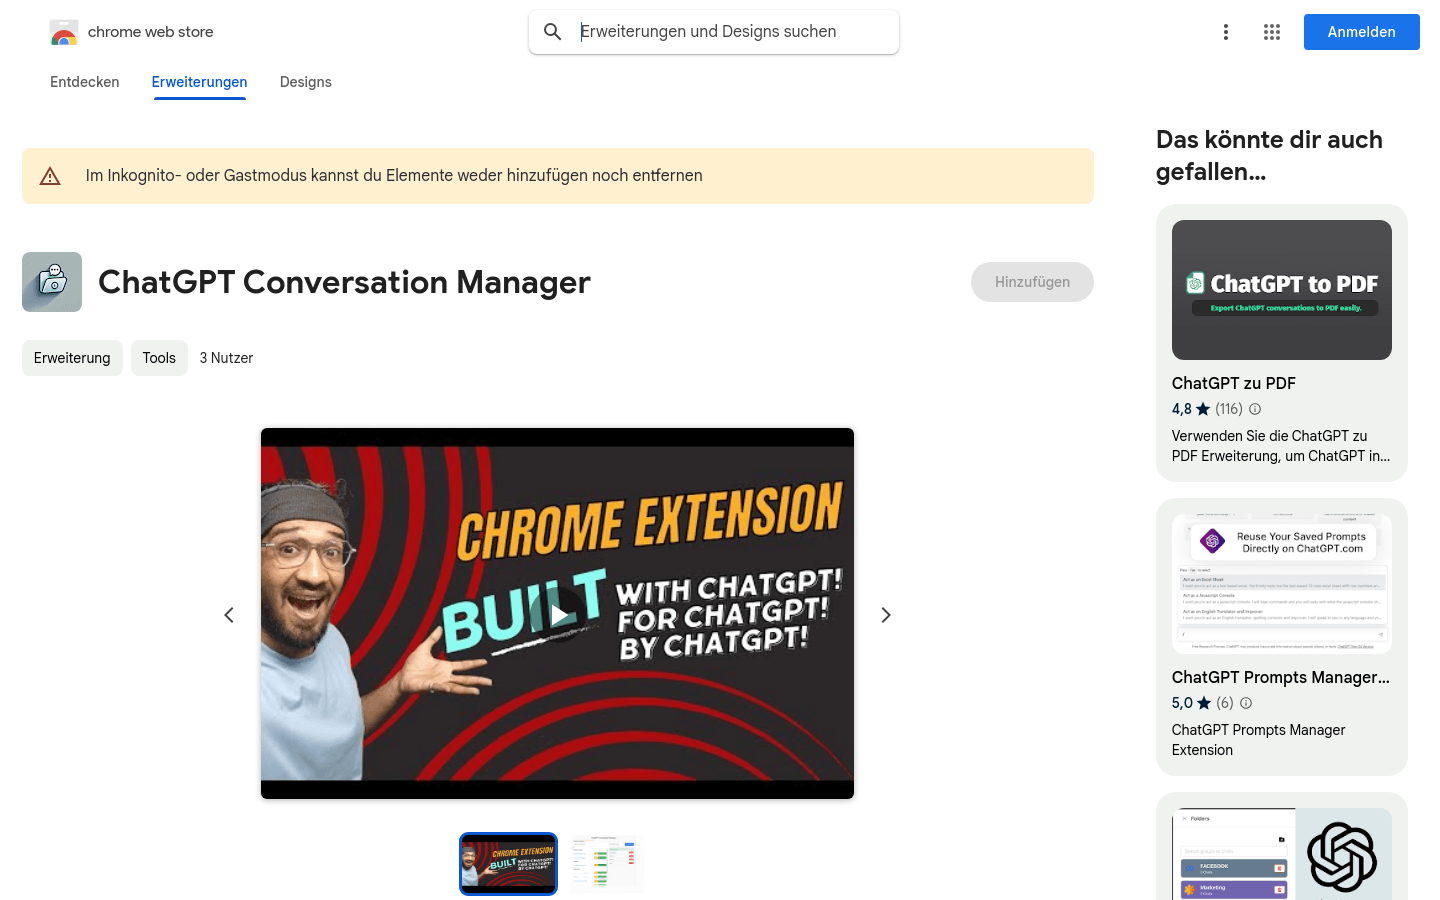The width and height of the screenshot is (1440, 900).
Task: Click the 3 Nutzer text
Action: tap(226, 358)
